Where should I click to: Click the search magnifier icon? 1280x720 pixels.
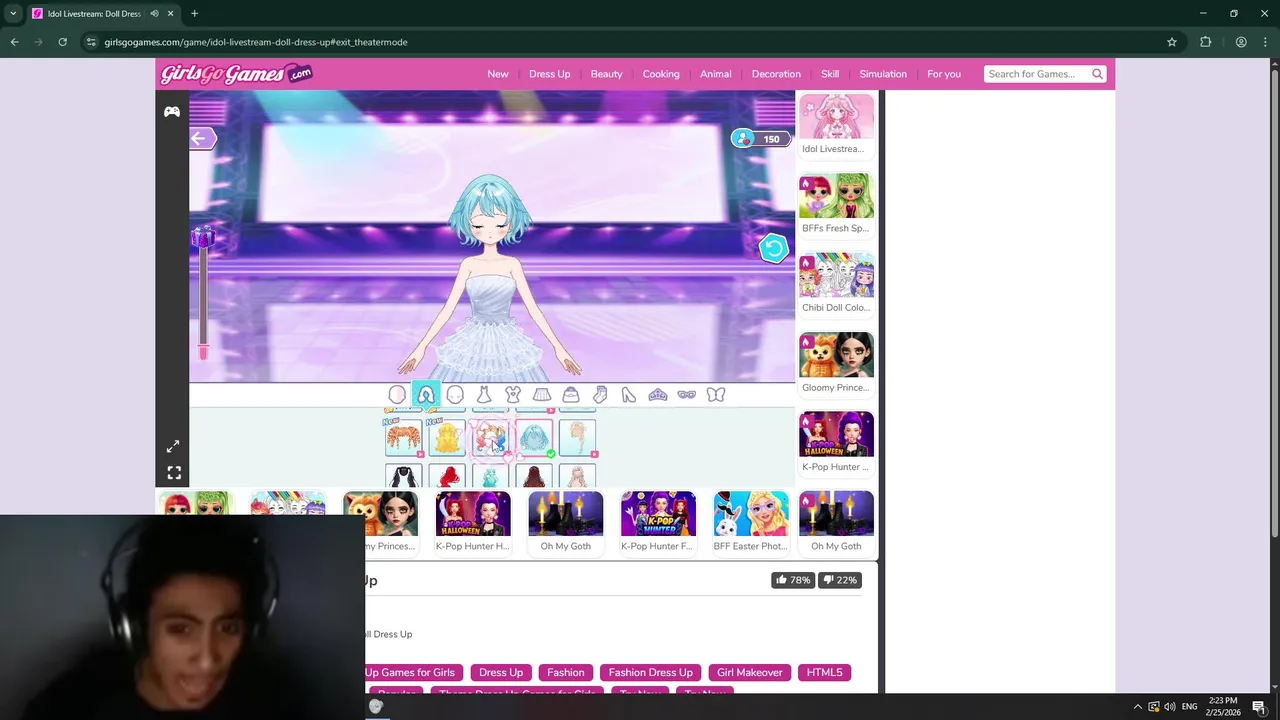click(1097, 74)
